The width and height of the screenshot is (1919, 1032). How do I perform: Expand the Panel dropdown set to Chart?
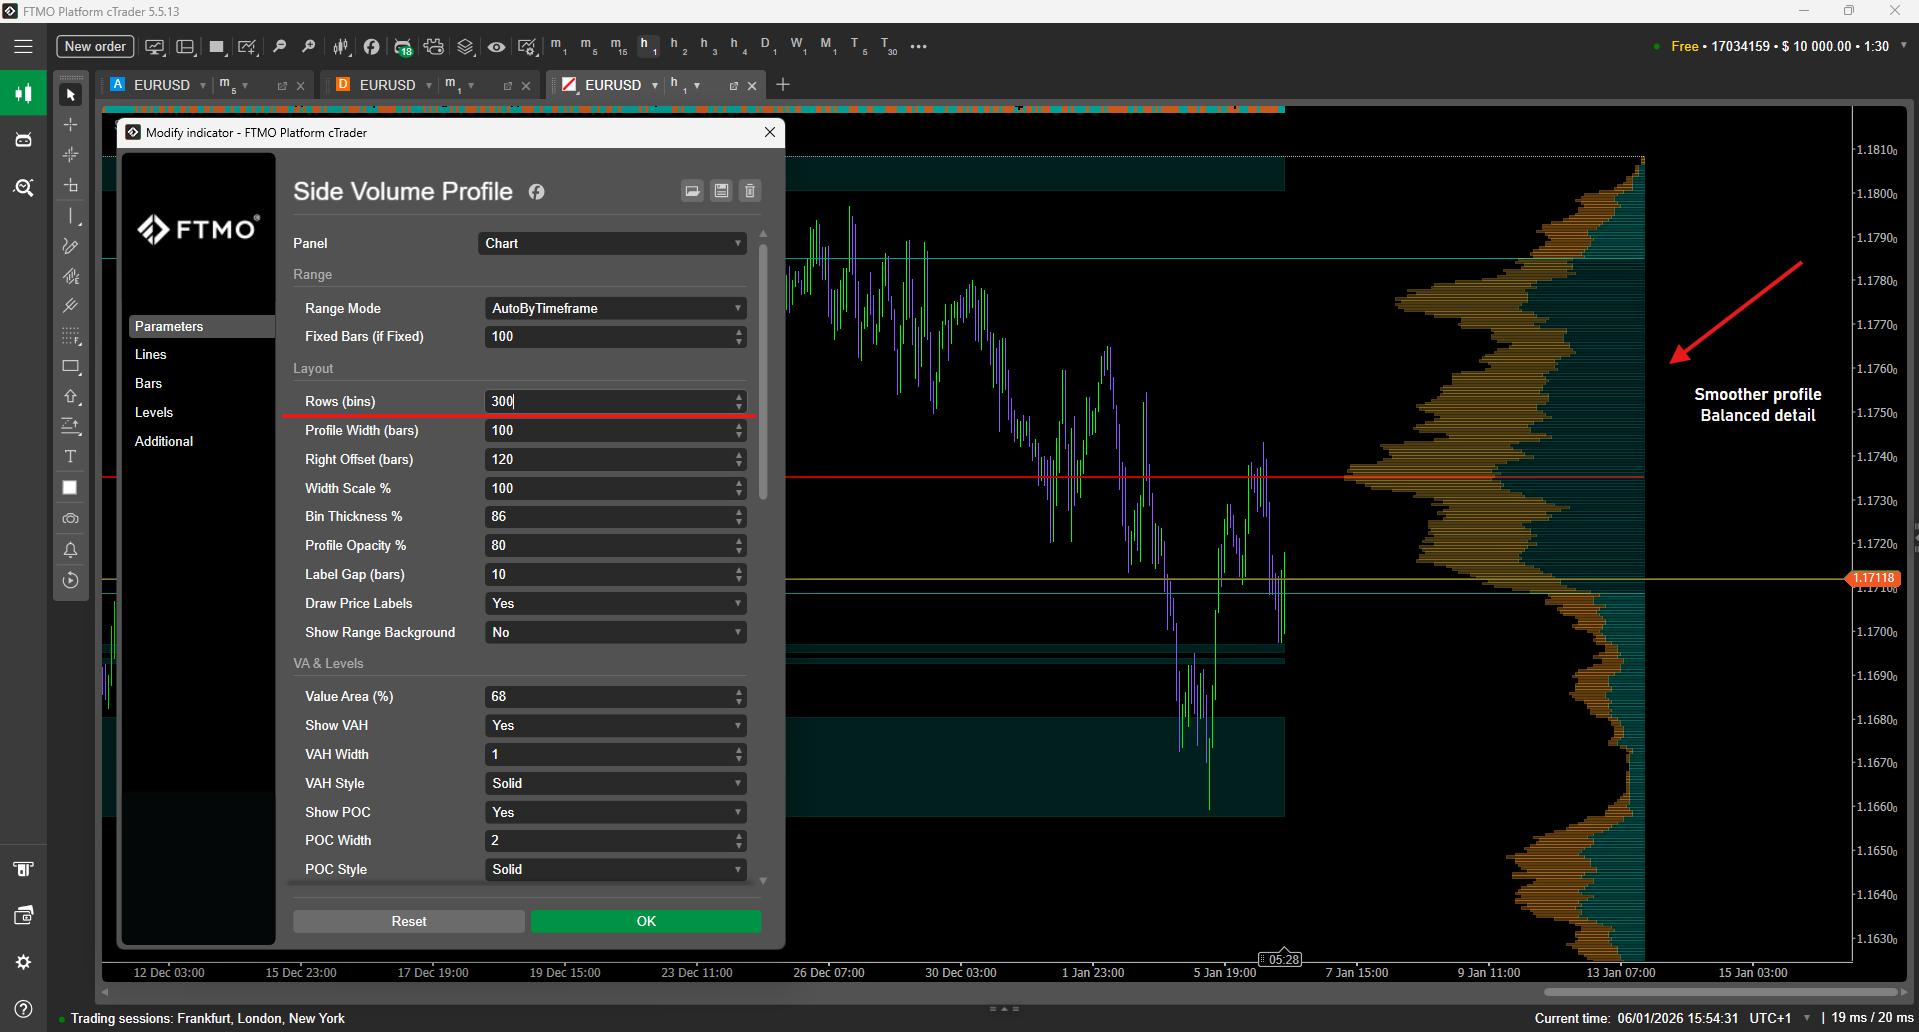(612, 244)
